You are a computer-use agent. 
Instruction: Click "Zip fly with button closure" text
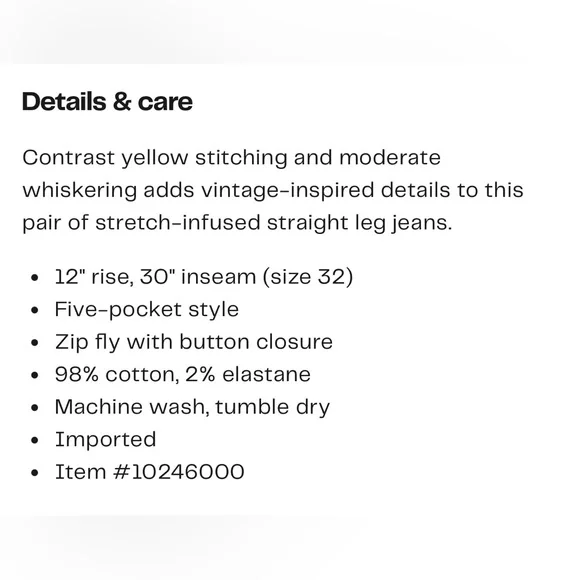click(x=194, y=342)
